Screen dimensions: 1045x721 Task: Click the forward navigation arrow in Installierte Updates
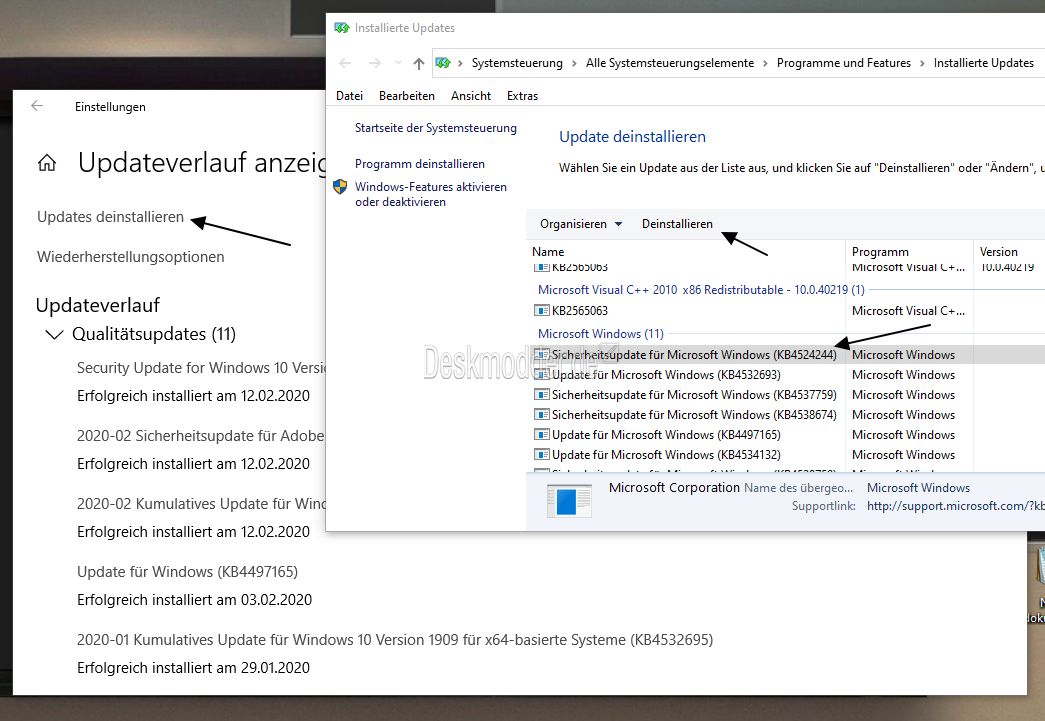click(x=375, y=63)
